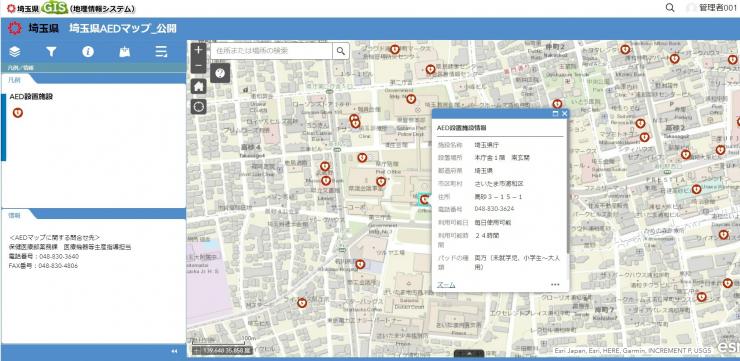Viewport: 740px width, 361px height.
Task: Open the 管理者001 user account menu
Action: (x=713, y=8)
